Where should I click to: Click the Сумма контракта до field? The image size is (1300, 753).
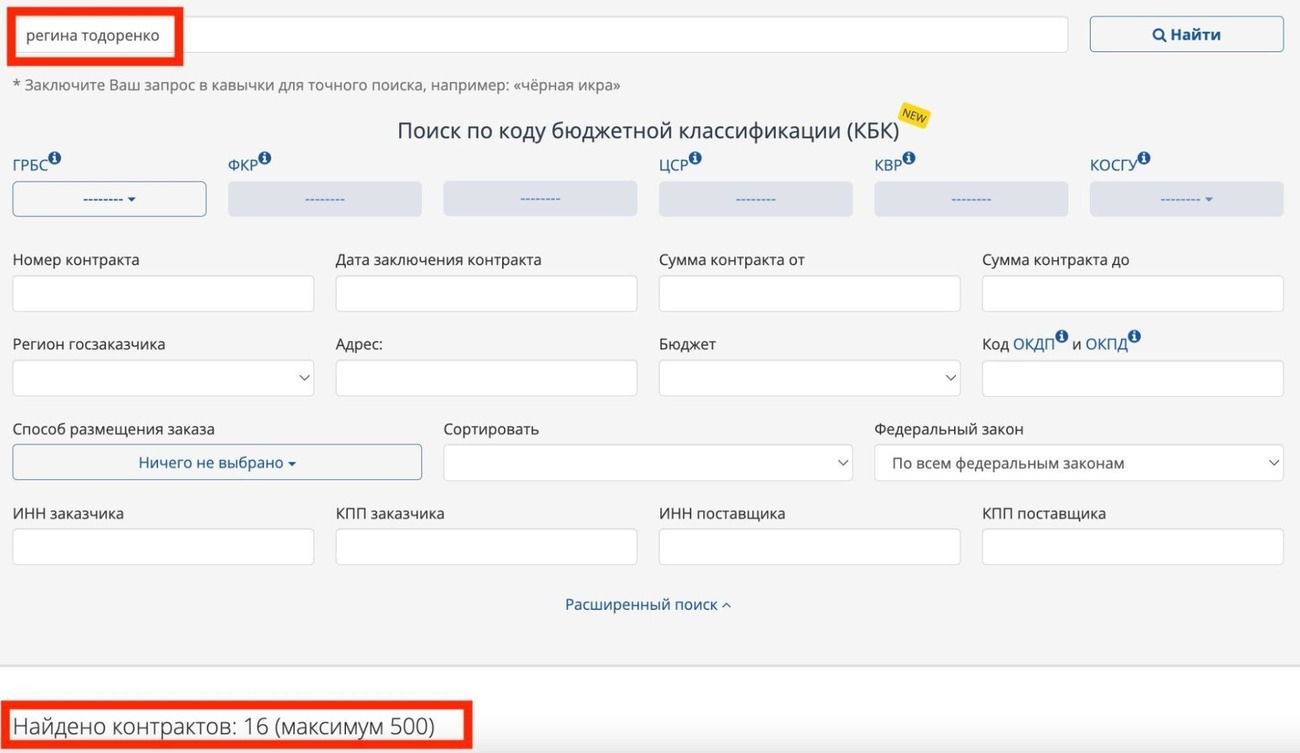pyautogui.click(x=1133, y=294)
